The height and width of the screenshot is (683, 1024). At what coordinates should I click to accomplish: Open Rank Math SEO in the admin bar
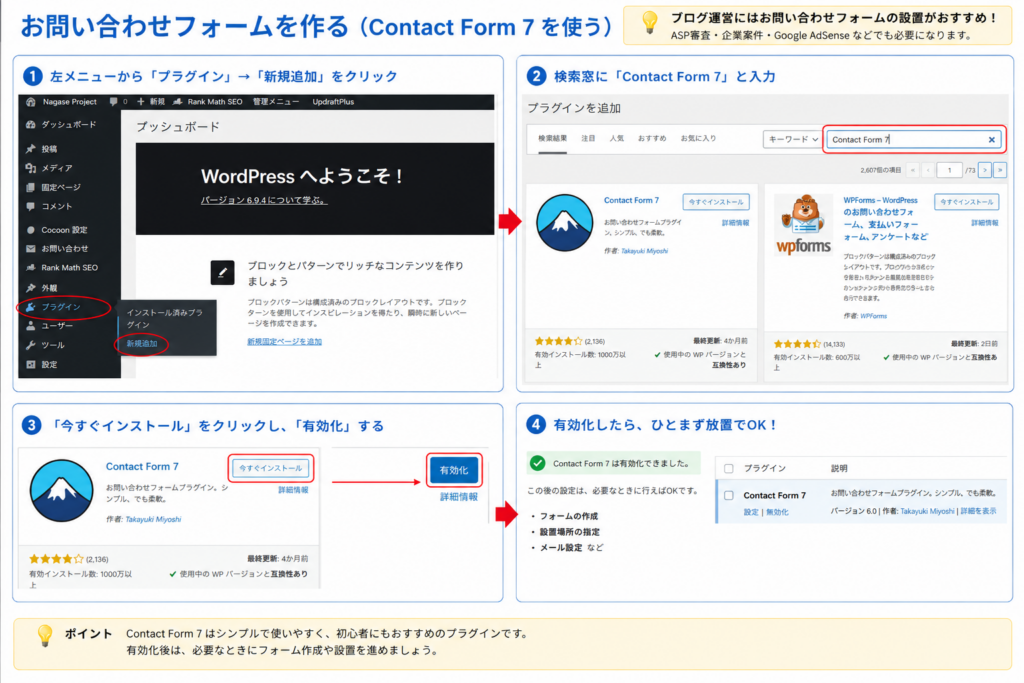208,102
